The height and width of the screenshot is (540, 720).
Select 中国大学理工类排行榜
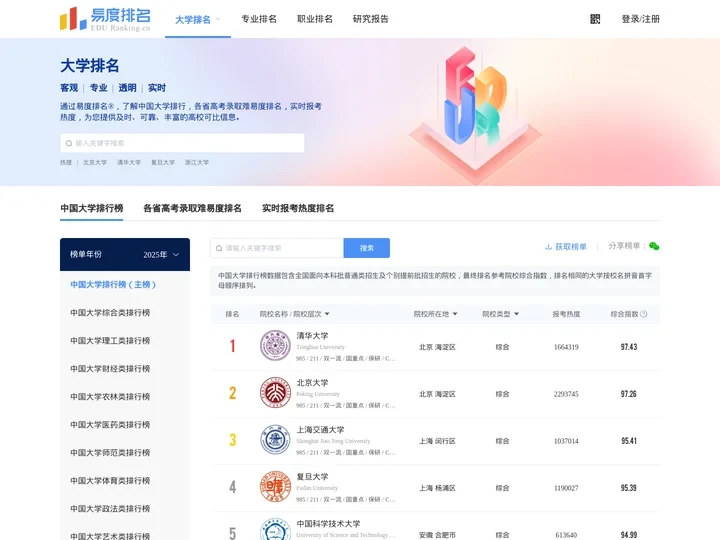110,341
